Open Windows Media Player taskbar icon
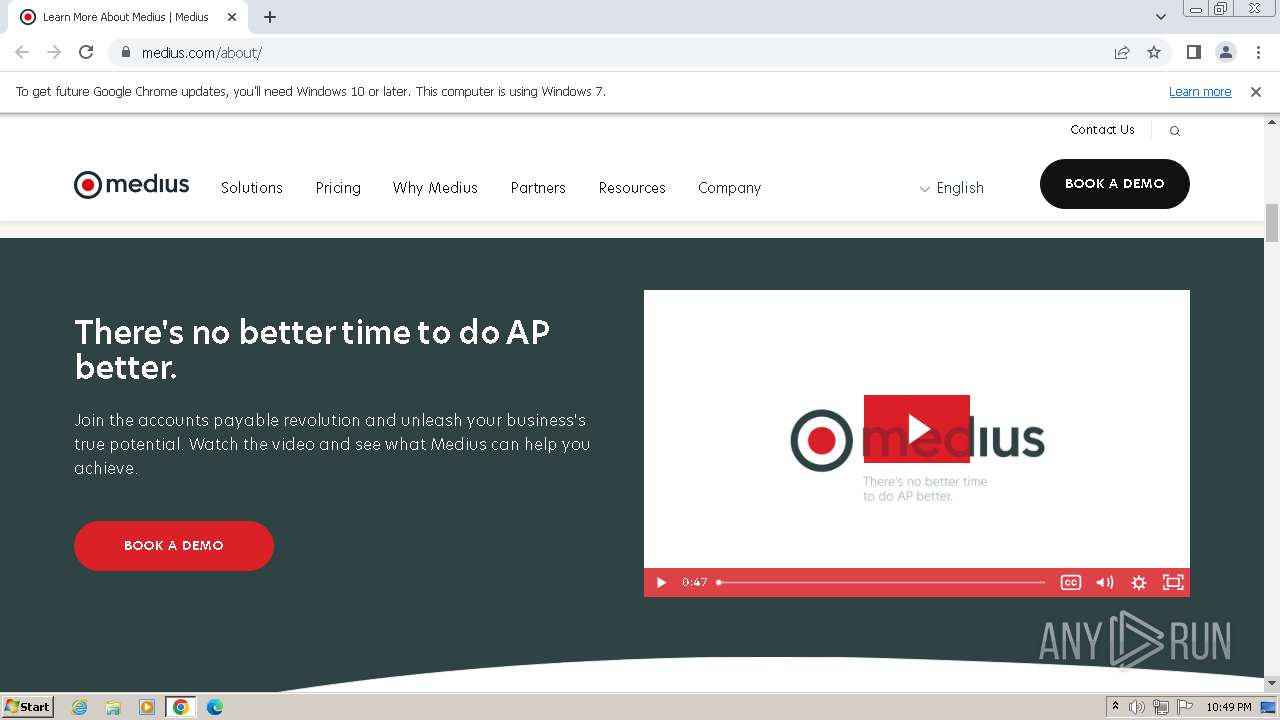Image resolution: width=1280 pixels, height=720 pixels. coord(147,707)
